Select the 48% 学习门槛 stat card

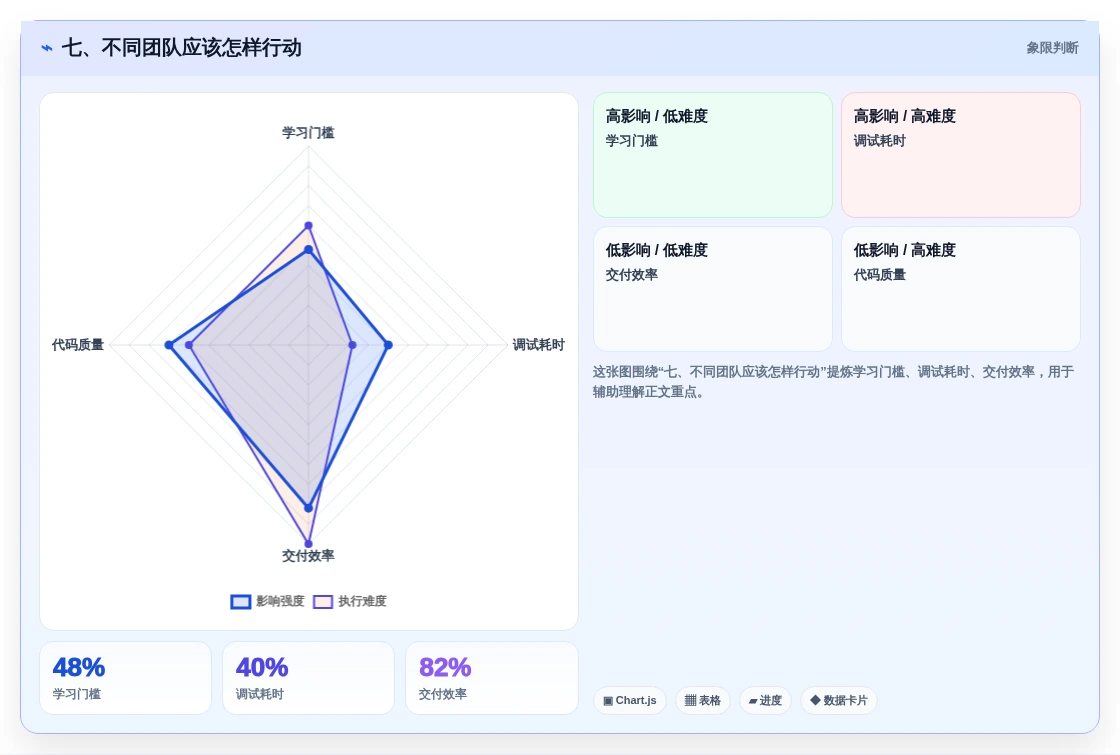(125, 678)
